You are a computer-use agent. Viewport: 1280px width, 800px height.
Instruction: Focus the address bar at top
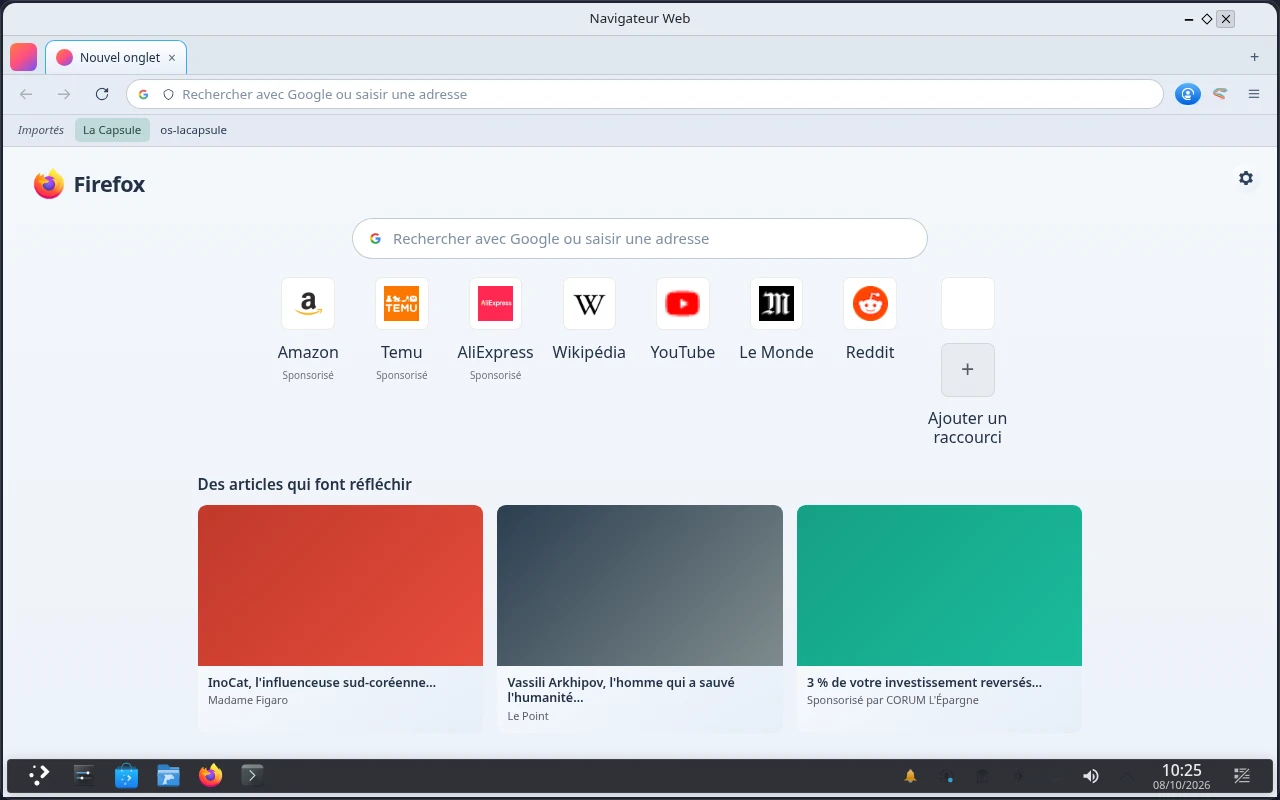pos(645,94)
